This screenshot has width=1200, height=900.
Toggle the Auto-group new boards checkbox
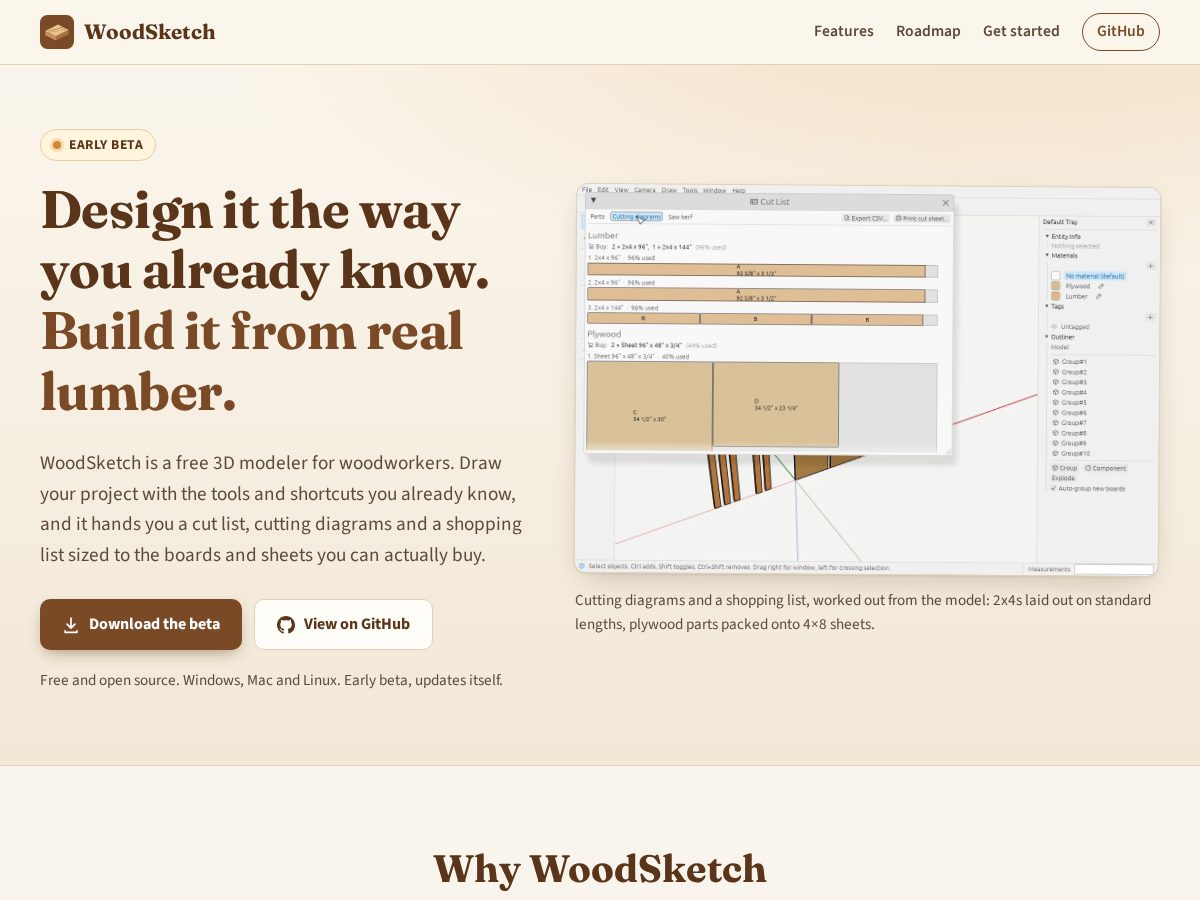(x=1053, y=488)
